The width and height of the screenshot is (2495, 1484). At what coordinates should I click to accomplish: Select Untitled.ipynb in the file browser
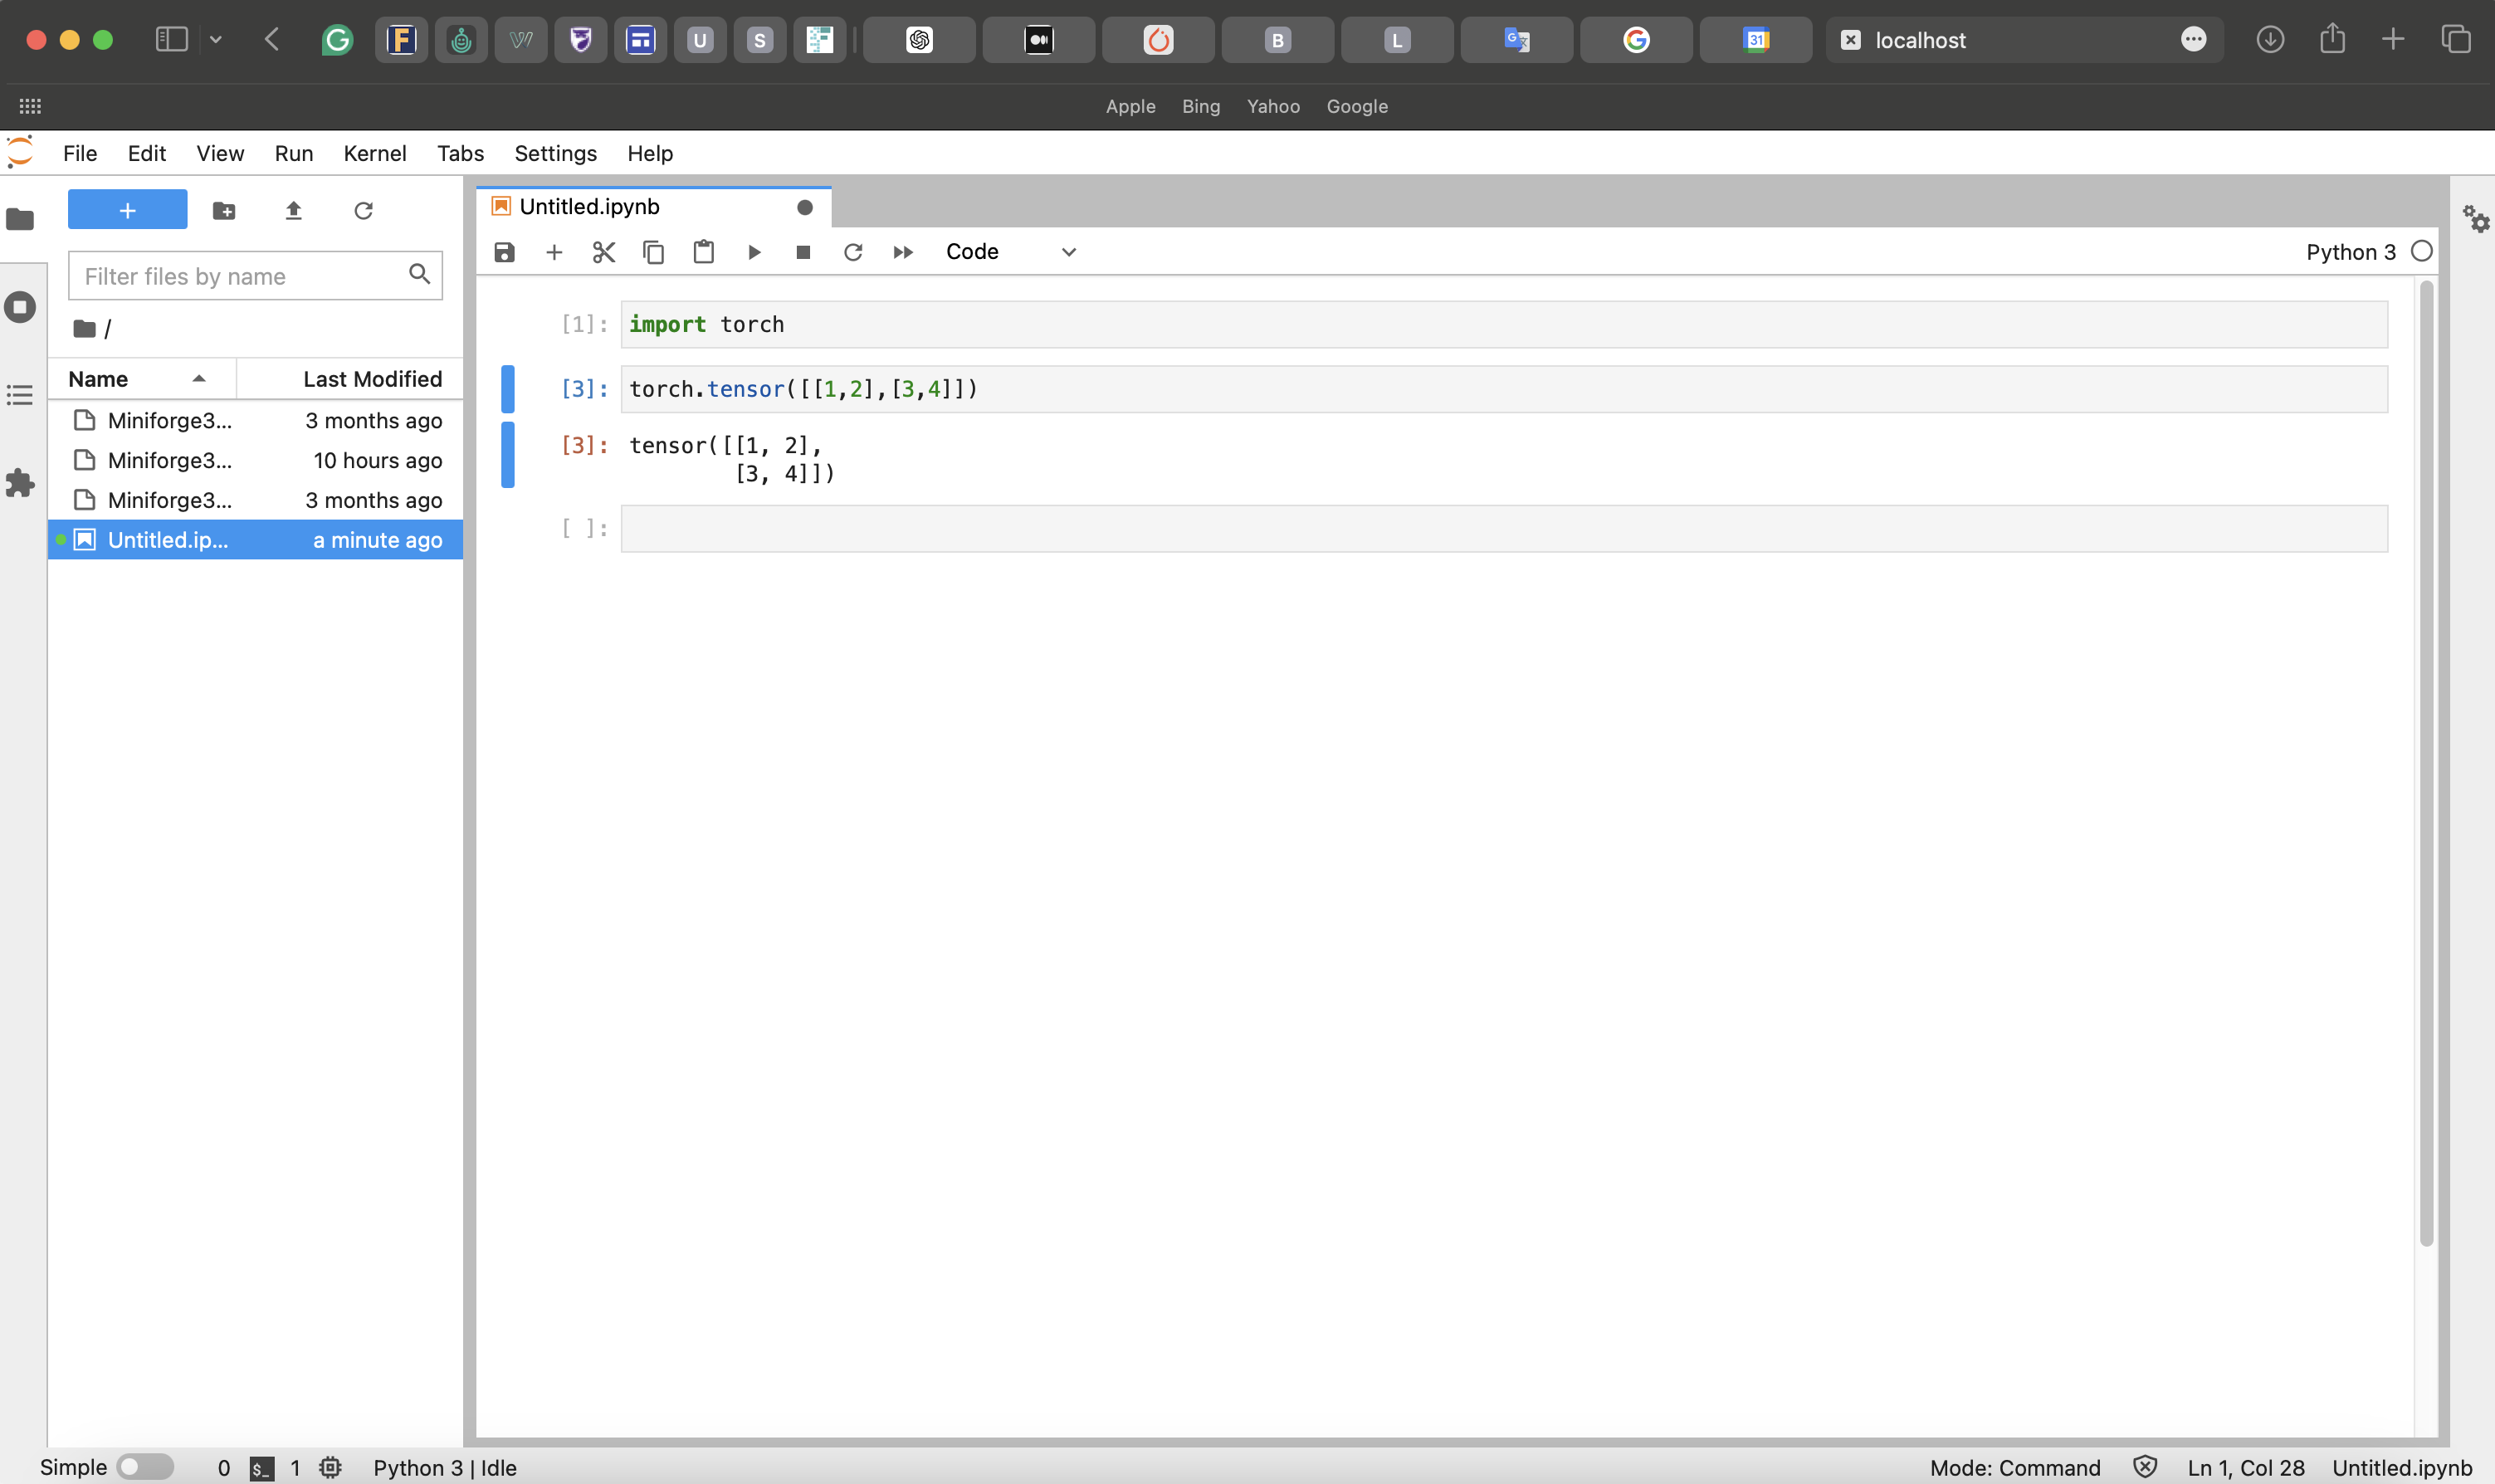[x=255, y=540]
